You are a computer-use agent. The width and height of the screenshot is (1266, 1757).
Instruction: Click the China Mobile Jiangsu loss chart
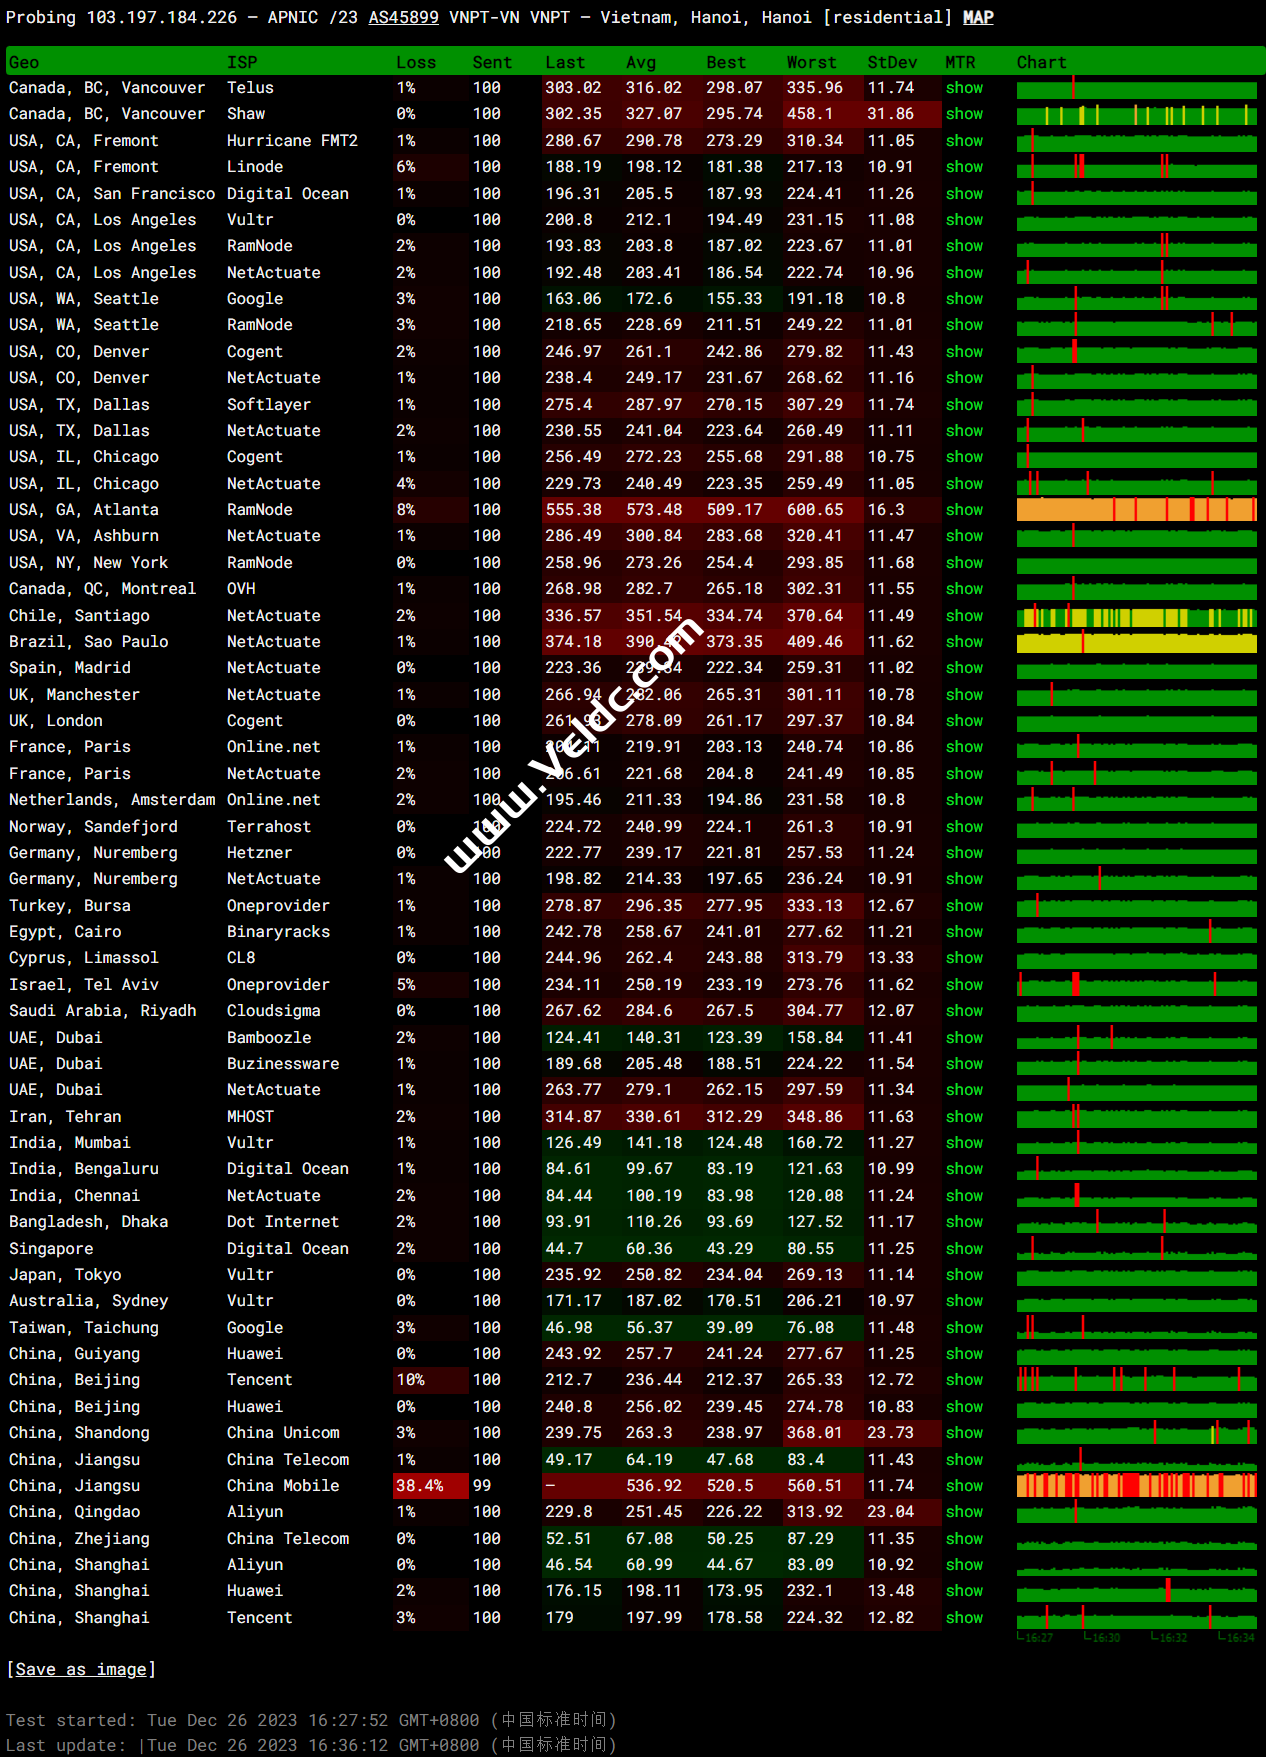1137,1486
